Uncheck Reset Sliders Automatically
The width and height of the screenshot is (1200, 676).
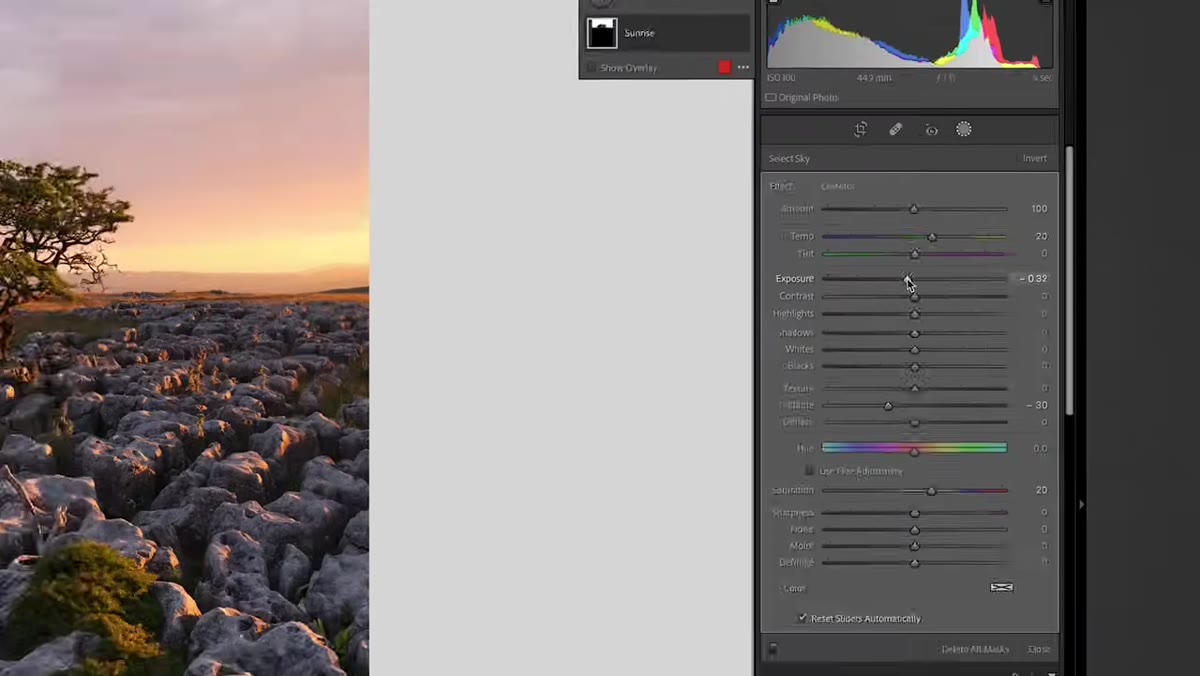click(x=802, y=618)
